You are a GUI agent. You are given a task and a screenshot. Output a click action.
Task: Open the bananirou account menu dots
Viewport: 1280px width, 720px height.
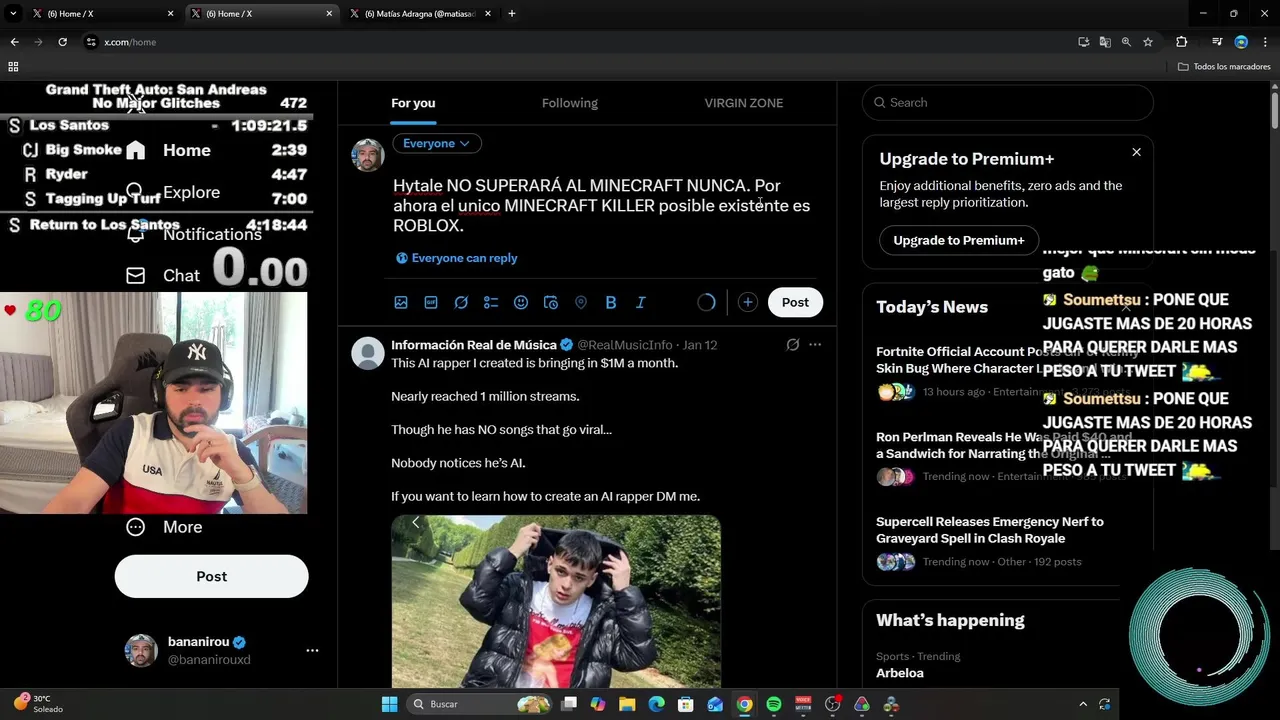coord(312,650)
